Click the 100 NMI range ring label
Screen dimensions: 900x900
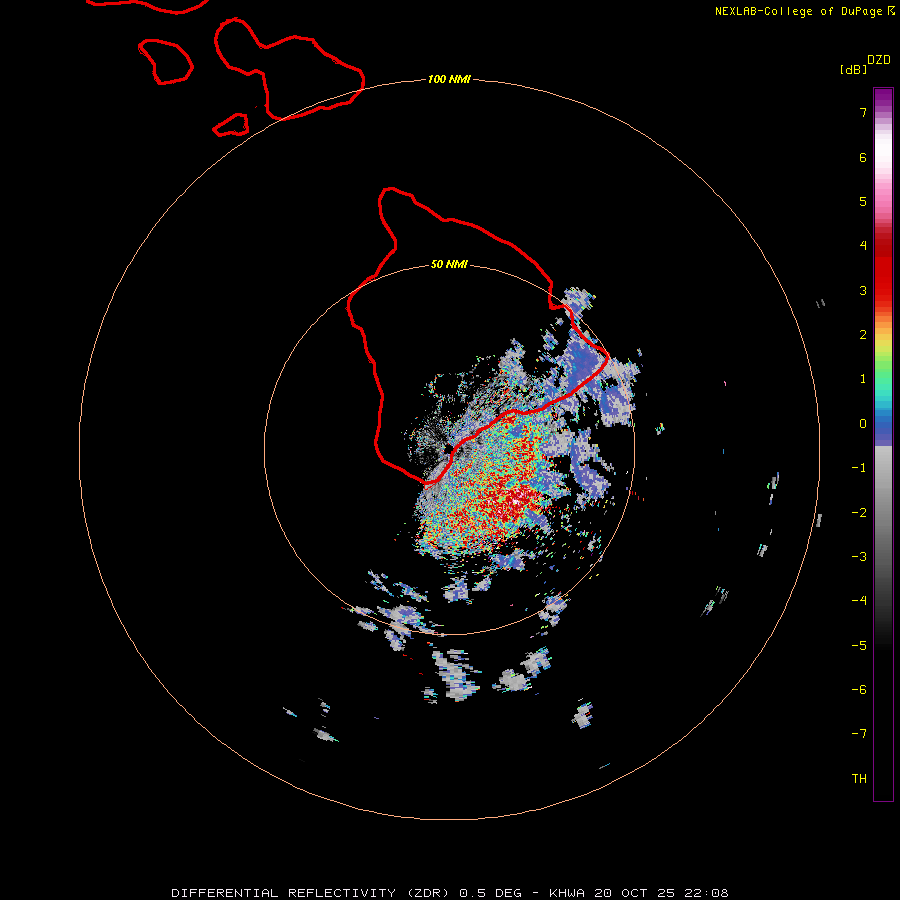click(449, 79)
